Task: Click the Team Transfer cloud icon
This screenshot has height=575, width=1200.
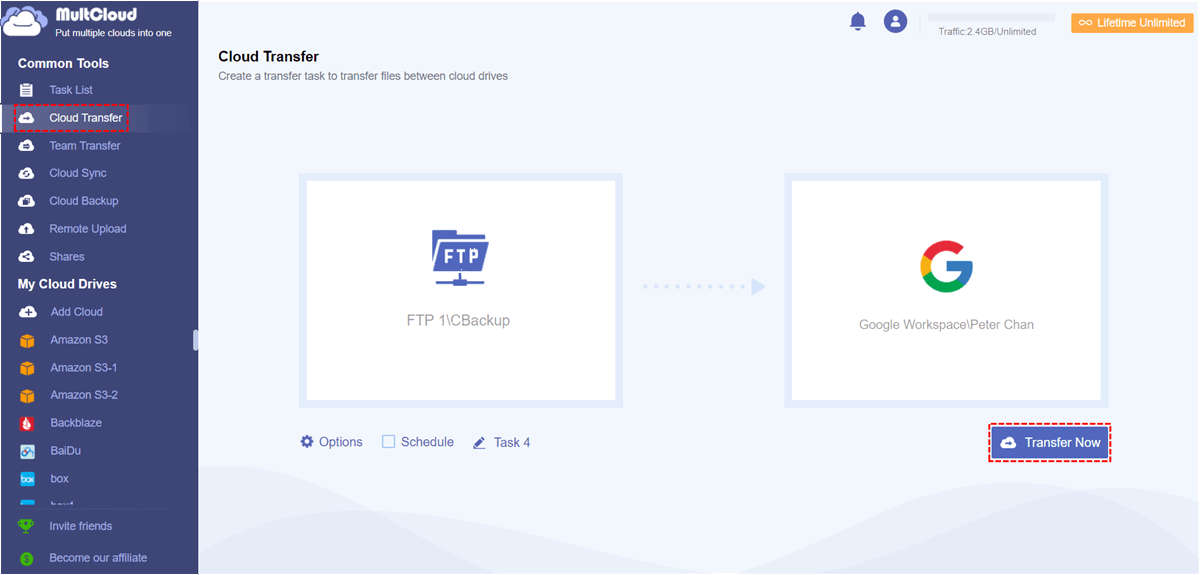Action: (27, 146)
